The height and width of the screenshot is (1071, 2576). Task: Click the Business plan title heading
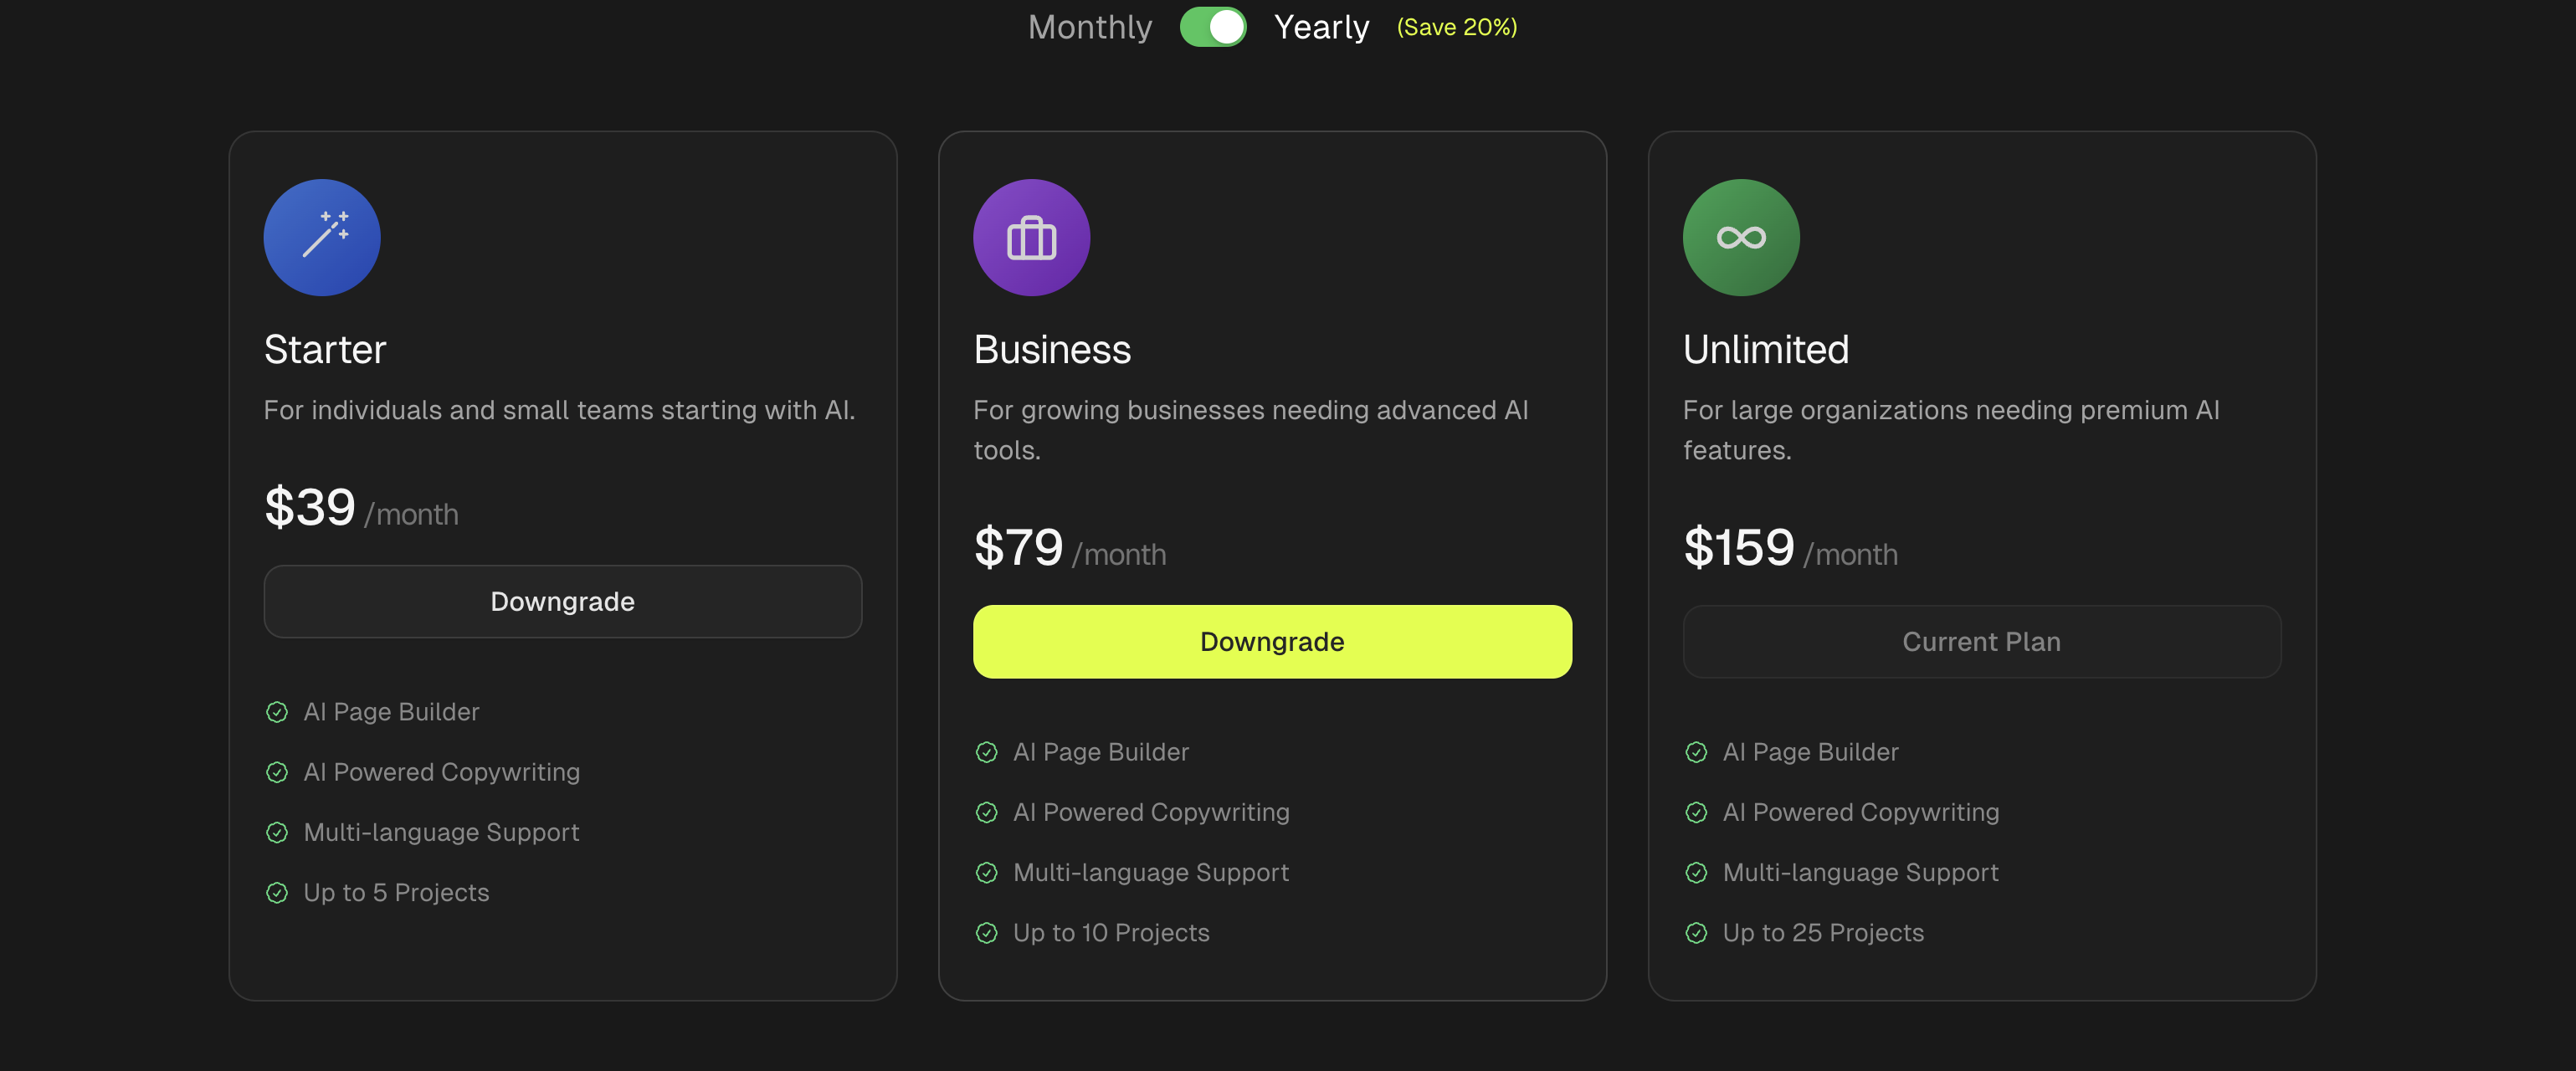point(1052,349)
